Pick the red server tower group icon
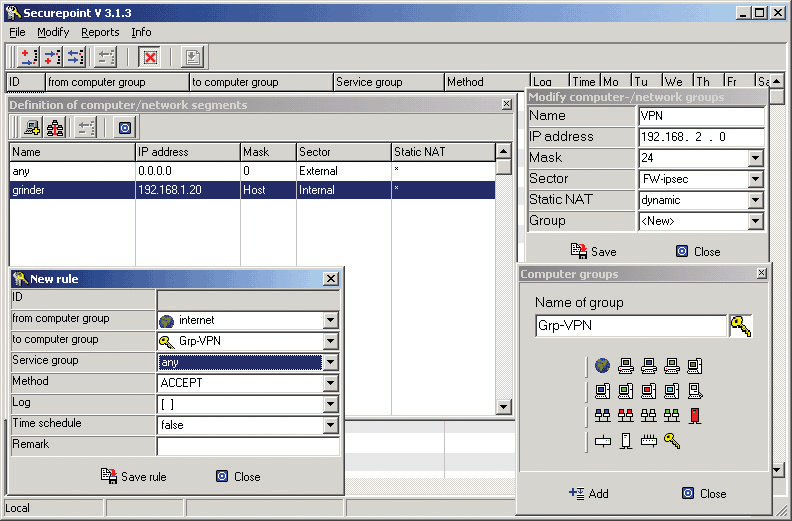Image resolution: width=792 pixels, height=521 pixels. [x=695, y=415]
